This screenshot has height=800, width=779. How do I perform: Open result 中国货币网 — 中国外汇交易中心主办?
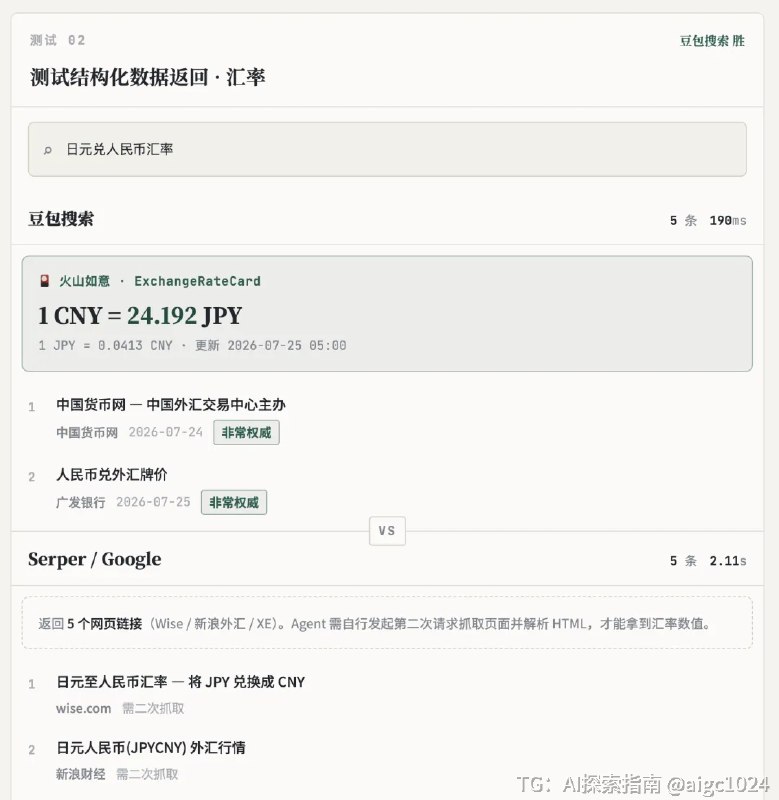click(171, 405)
